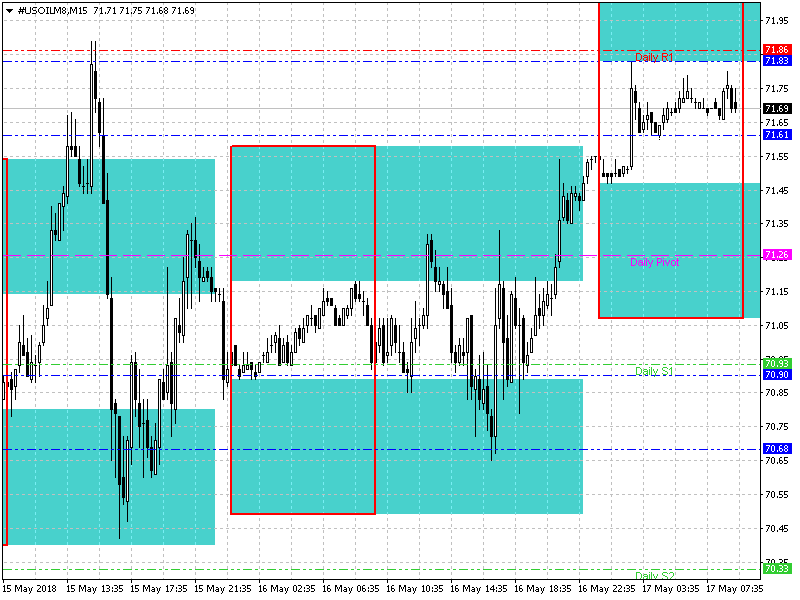This screenshot has width=800, height=600.
Task: Select the Daily S1 label
Action: [654, 371]
